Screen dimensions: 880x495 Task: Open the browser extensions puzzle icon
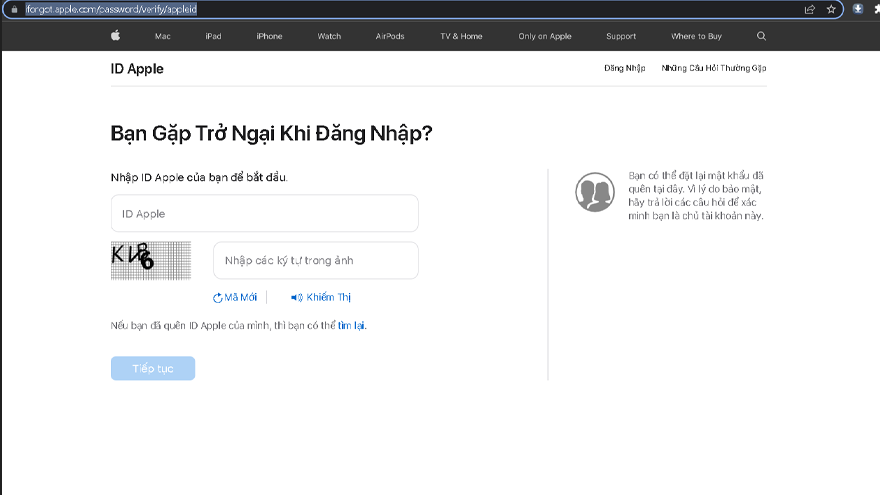875,9
